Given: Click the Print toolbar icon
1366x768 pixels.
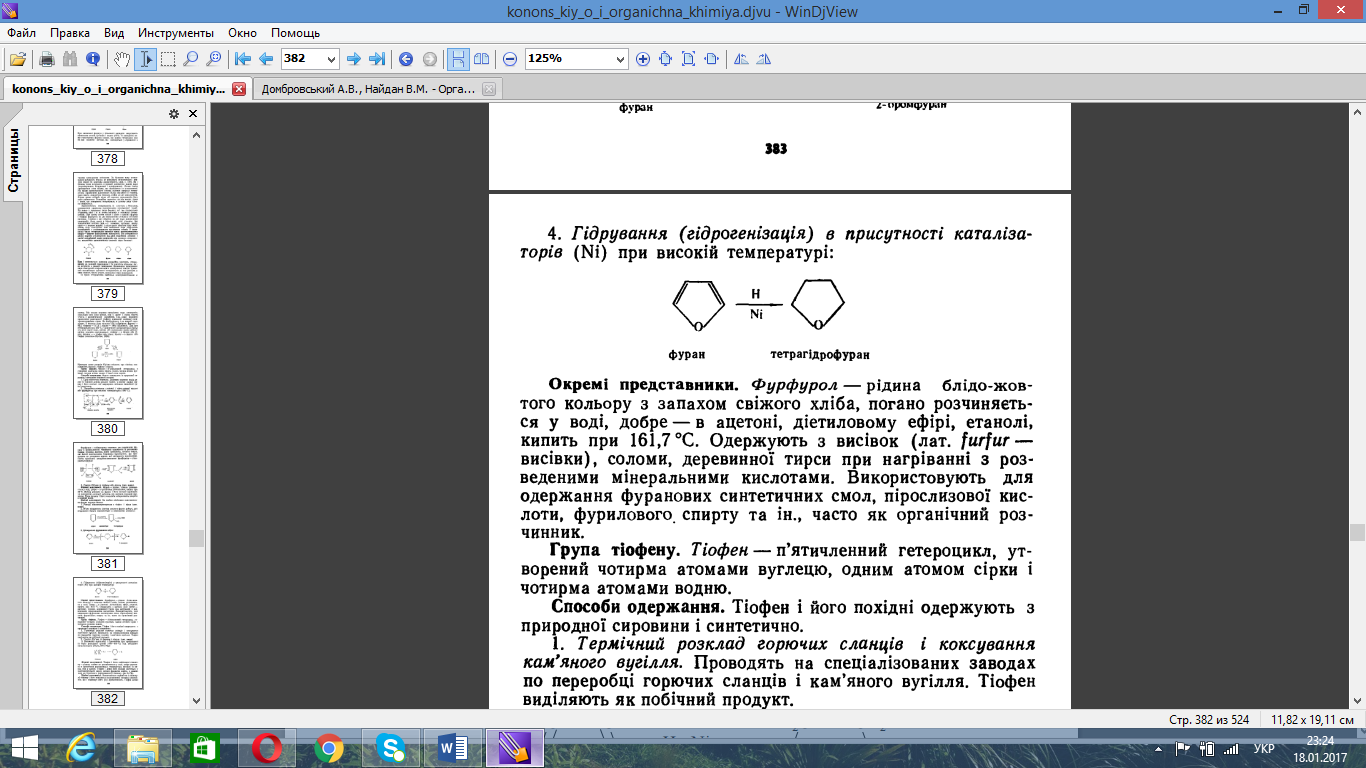Looking at the screenshot, I should [x=46, y=59].
